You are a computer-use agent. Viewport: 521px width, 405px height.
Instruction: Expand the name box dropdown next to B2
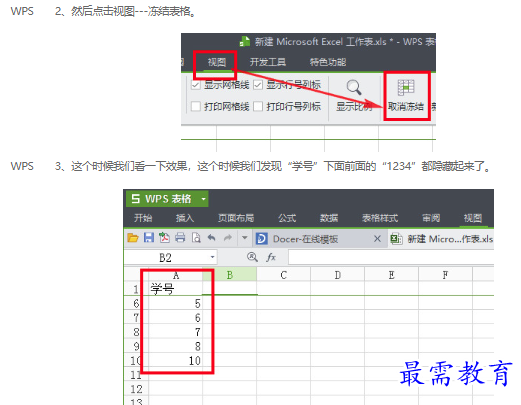click(212, 257)
